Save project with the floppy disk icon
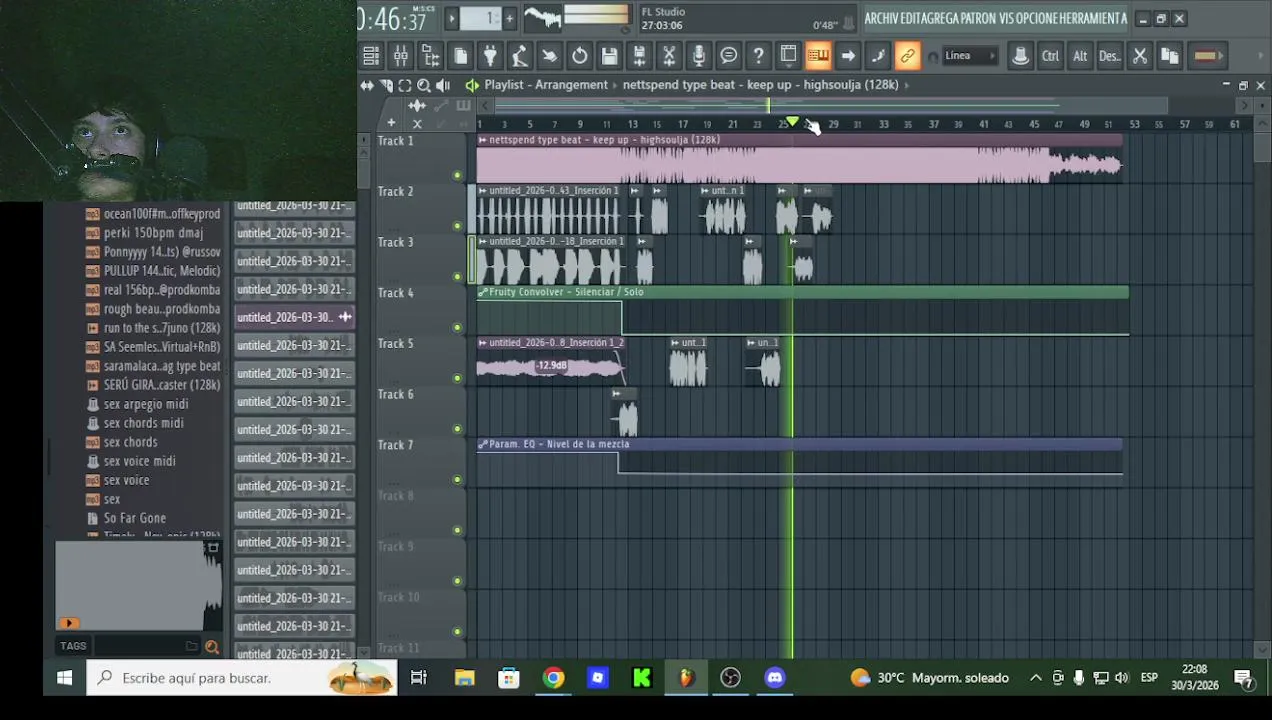Viewport: 1272px width, 720px height. coord(609,56)
